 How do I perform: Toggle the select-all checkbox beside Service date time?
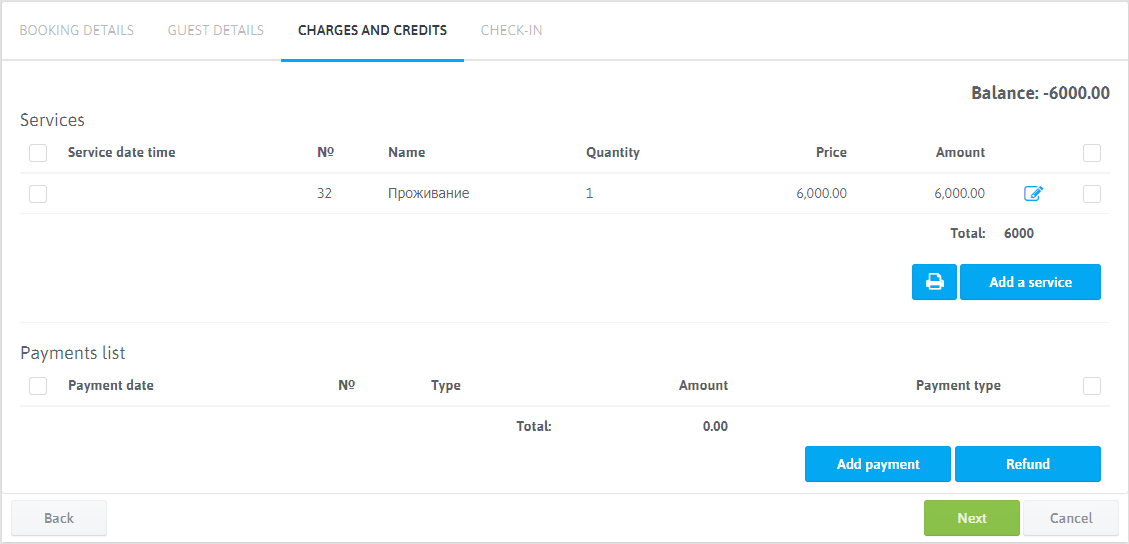(38, 153)
